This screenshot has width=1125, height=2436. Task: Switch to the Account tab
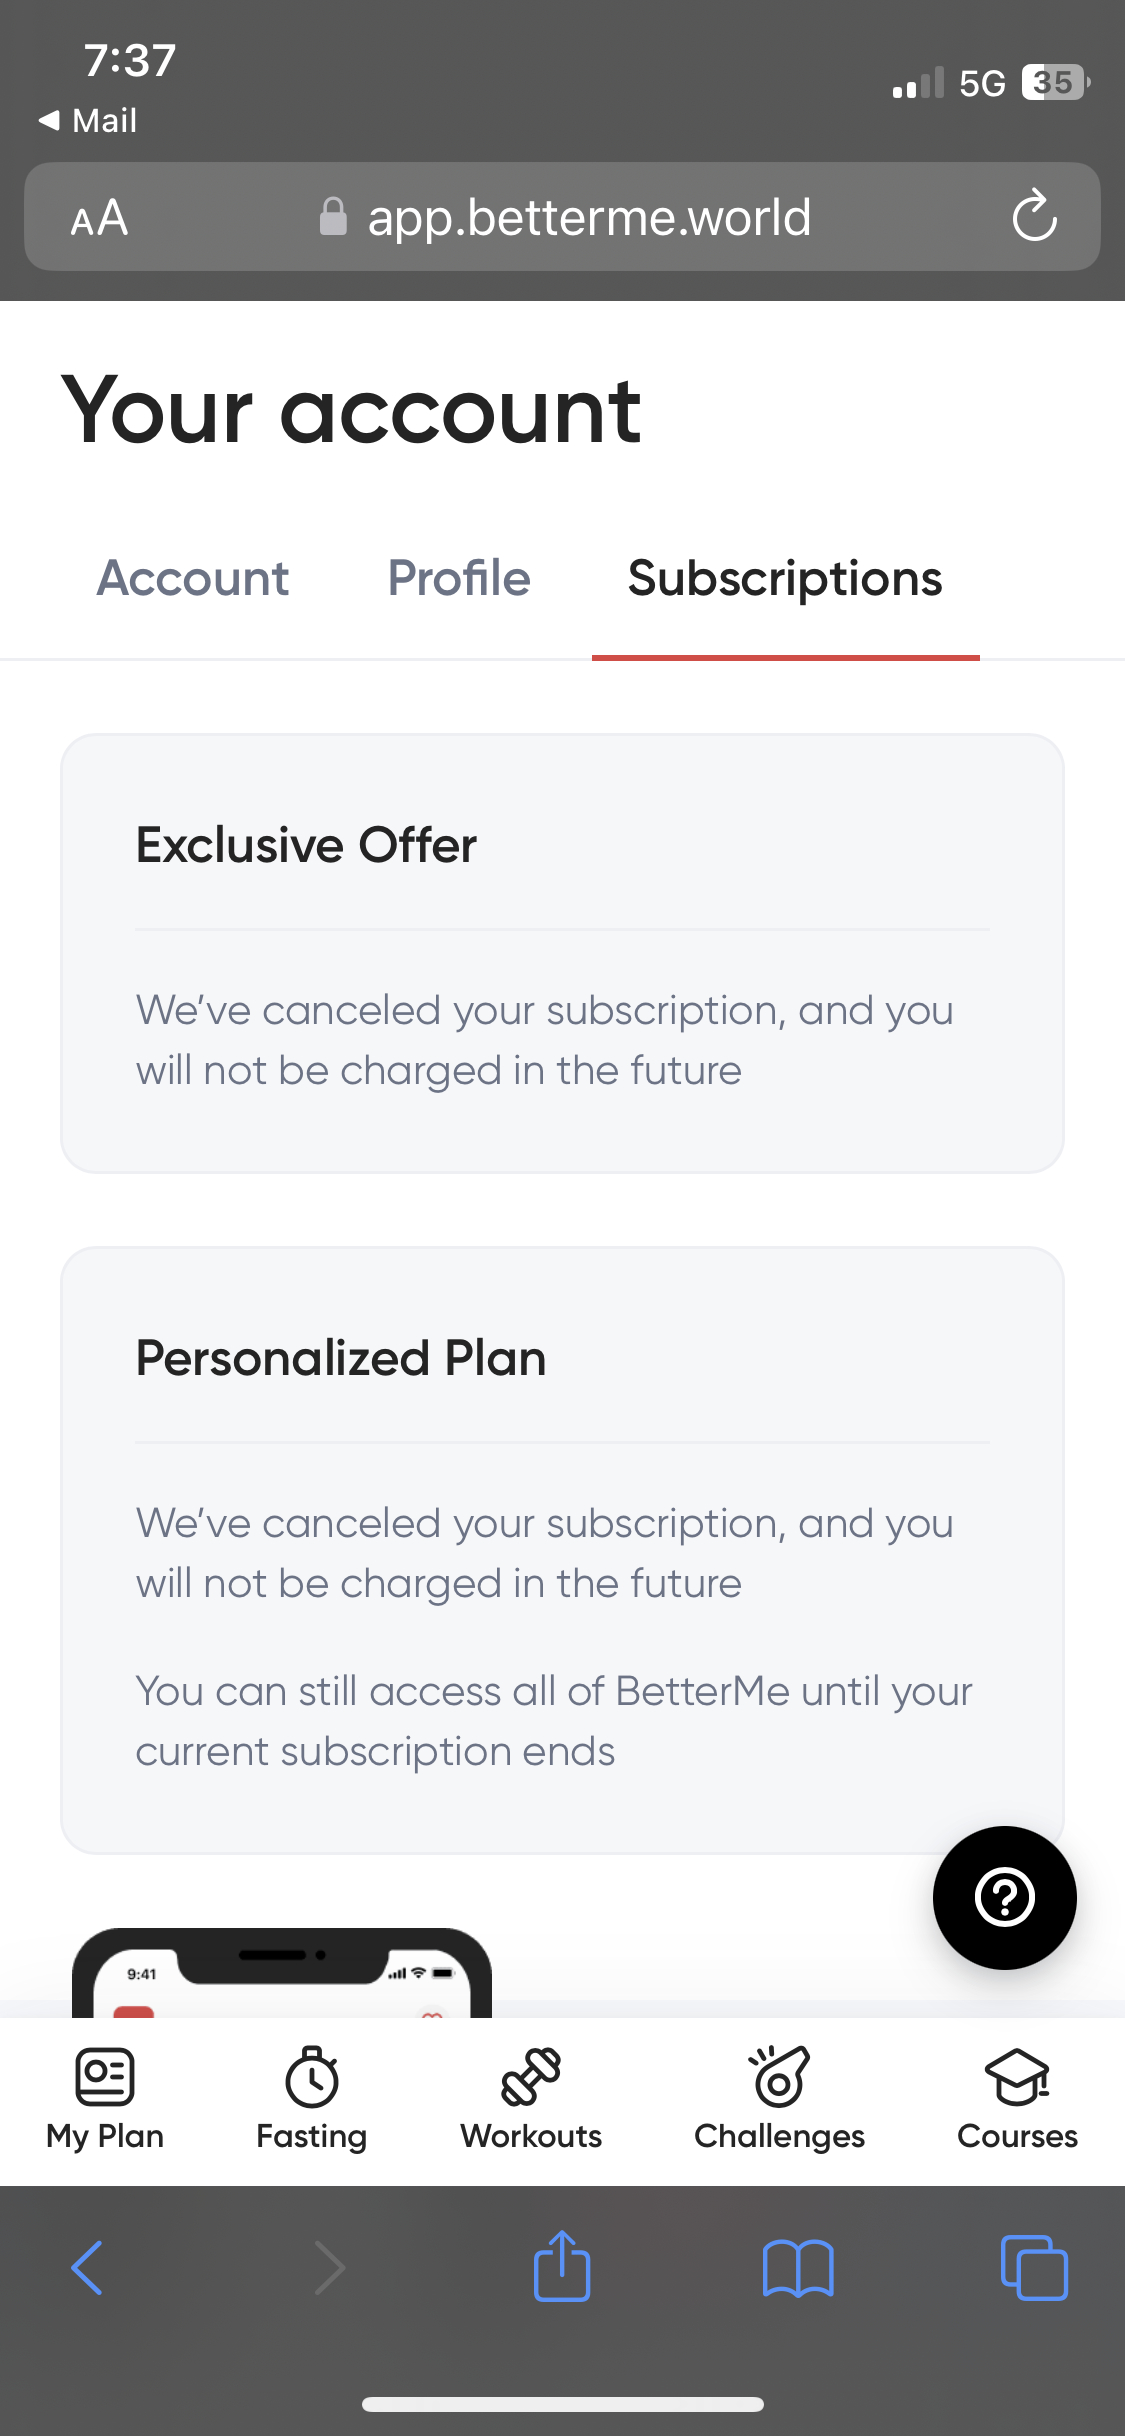(192, 578)
